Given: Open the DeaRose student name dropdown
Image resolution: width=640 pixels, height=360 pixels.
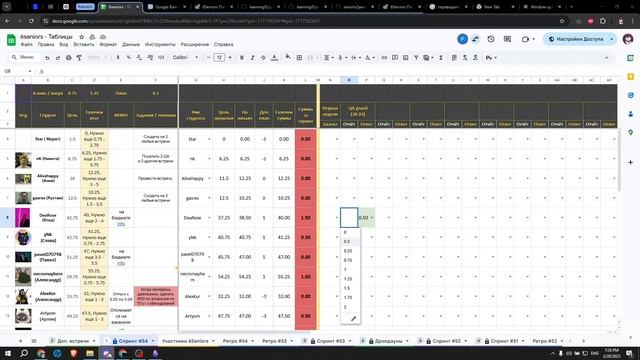Looking at the screenshot, I should [x=209, y=218].
